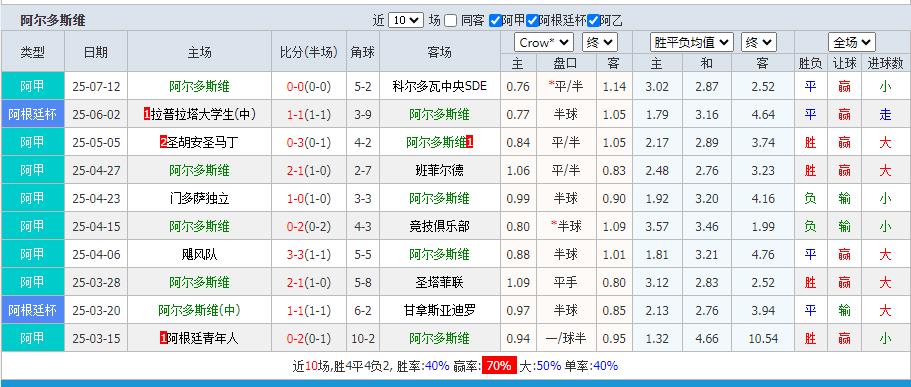Click the 1.32 home odds value

point(657,338)
